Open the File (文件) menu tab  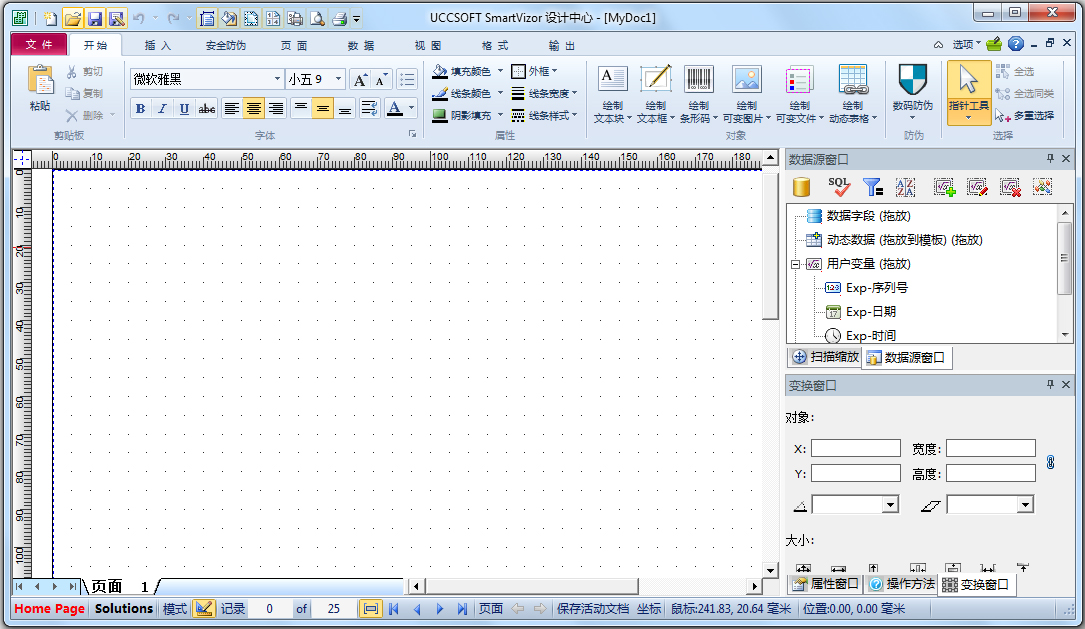[39, 44]
